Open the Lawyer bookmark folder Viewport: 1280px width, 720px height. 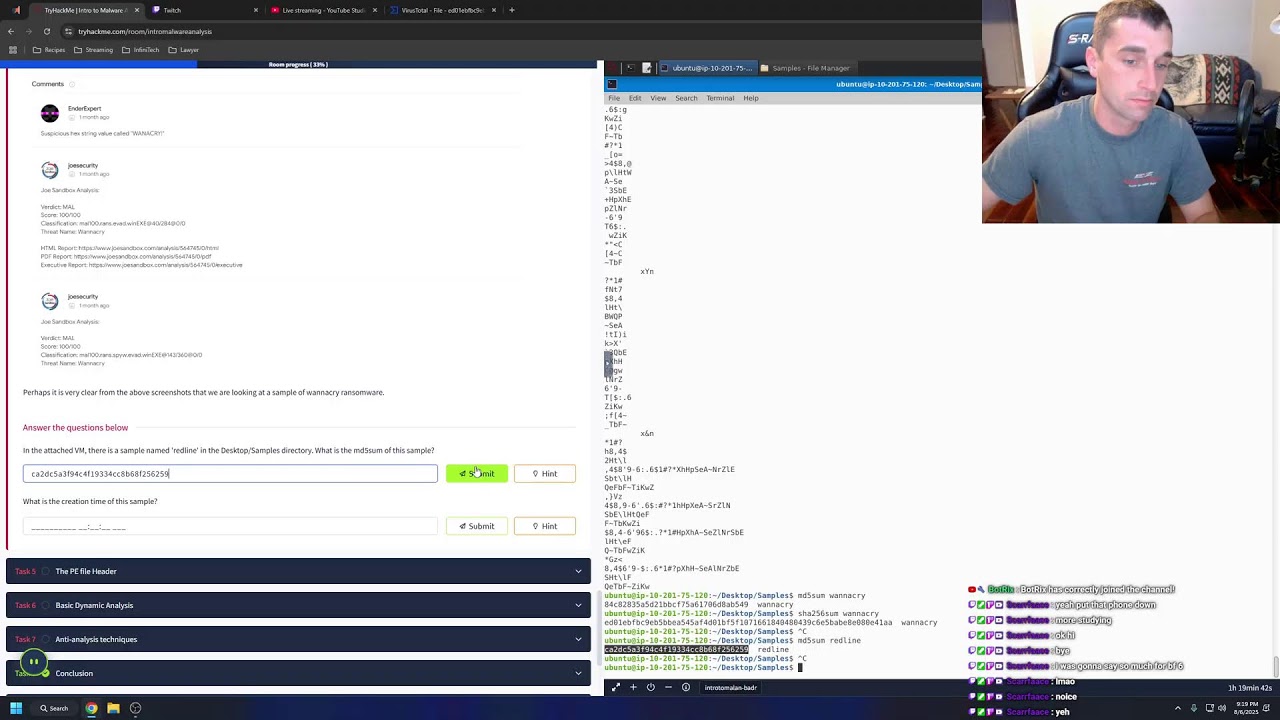tap(184, 50)
